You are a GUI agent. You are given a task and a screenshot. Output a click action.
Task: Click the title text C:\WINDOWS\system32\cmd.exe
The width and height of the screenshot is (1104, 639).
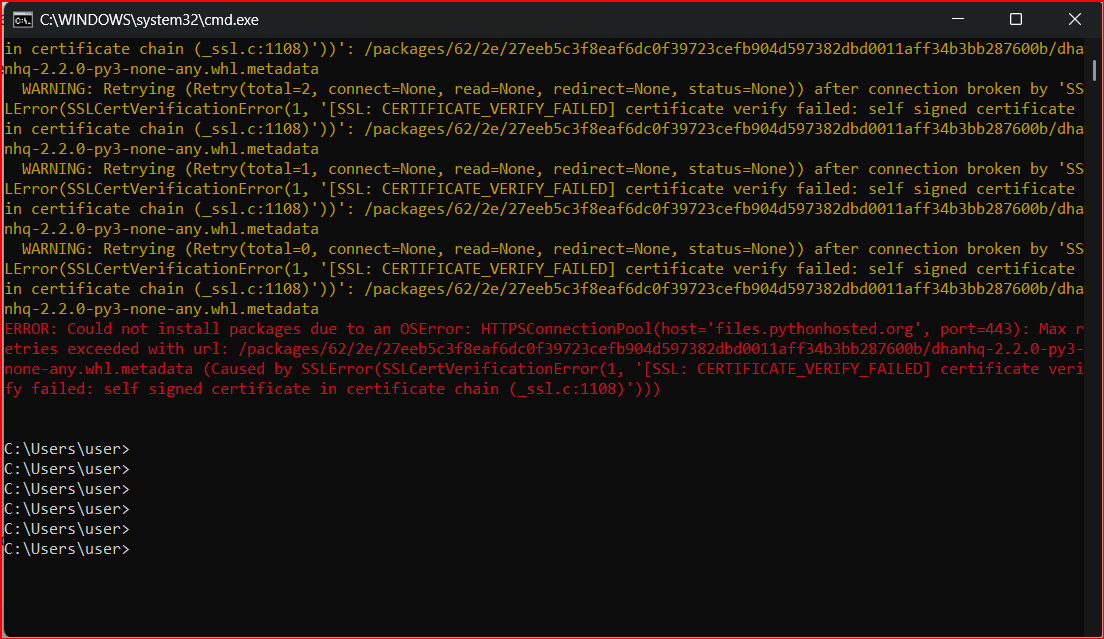149,20
